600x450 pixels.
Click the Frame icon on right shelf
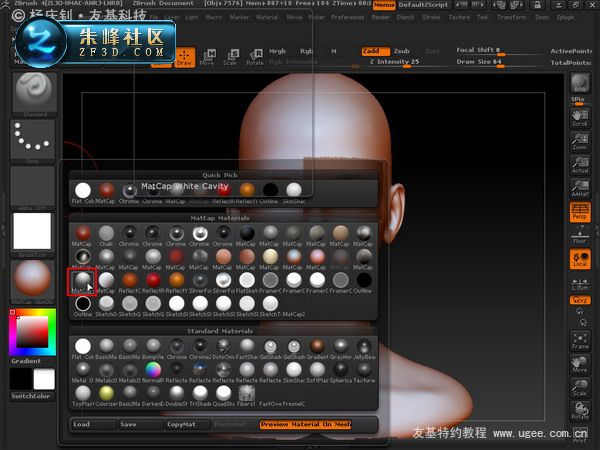580,340
